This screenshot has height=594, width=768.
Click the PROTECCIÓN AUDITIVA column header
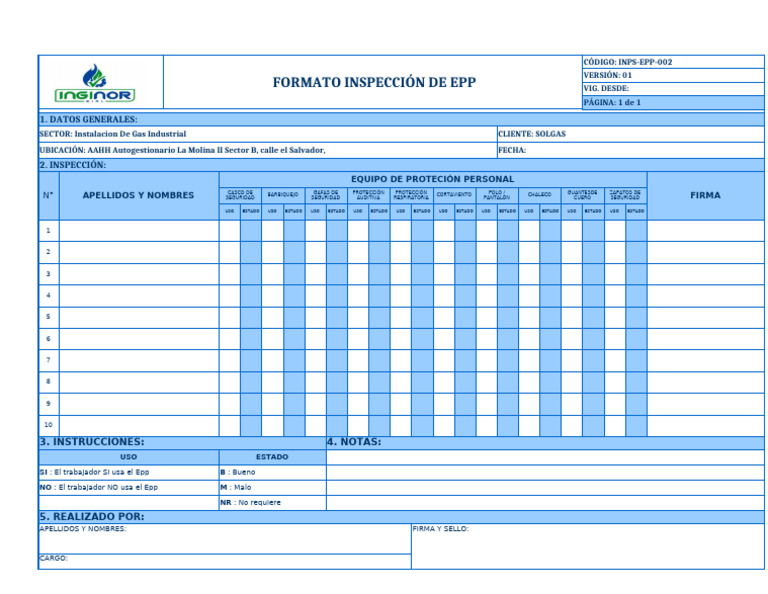pos(369,195)
